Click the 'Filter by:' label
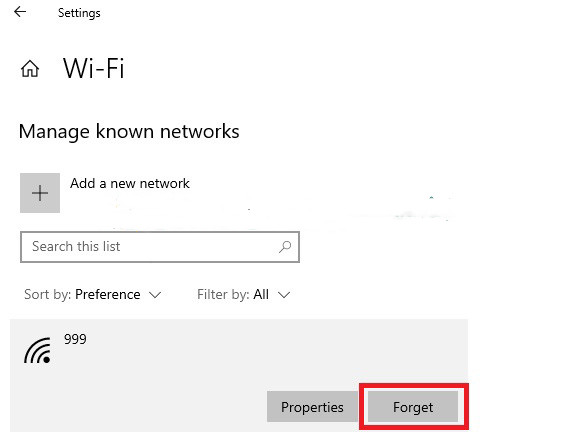This screenshot has height=442, width=568. pyautogui.click(x=223, y=295)
